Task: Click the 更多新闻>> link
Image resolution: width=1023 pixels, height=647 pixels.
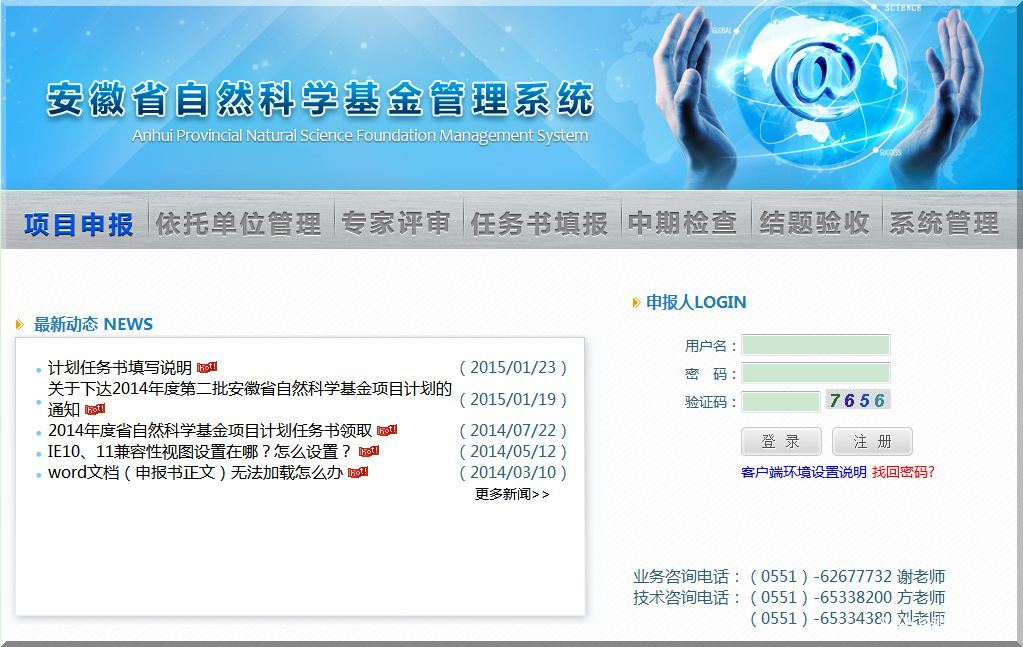Action: (511, 494)
